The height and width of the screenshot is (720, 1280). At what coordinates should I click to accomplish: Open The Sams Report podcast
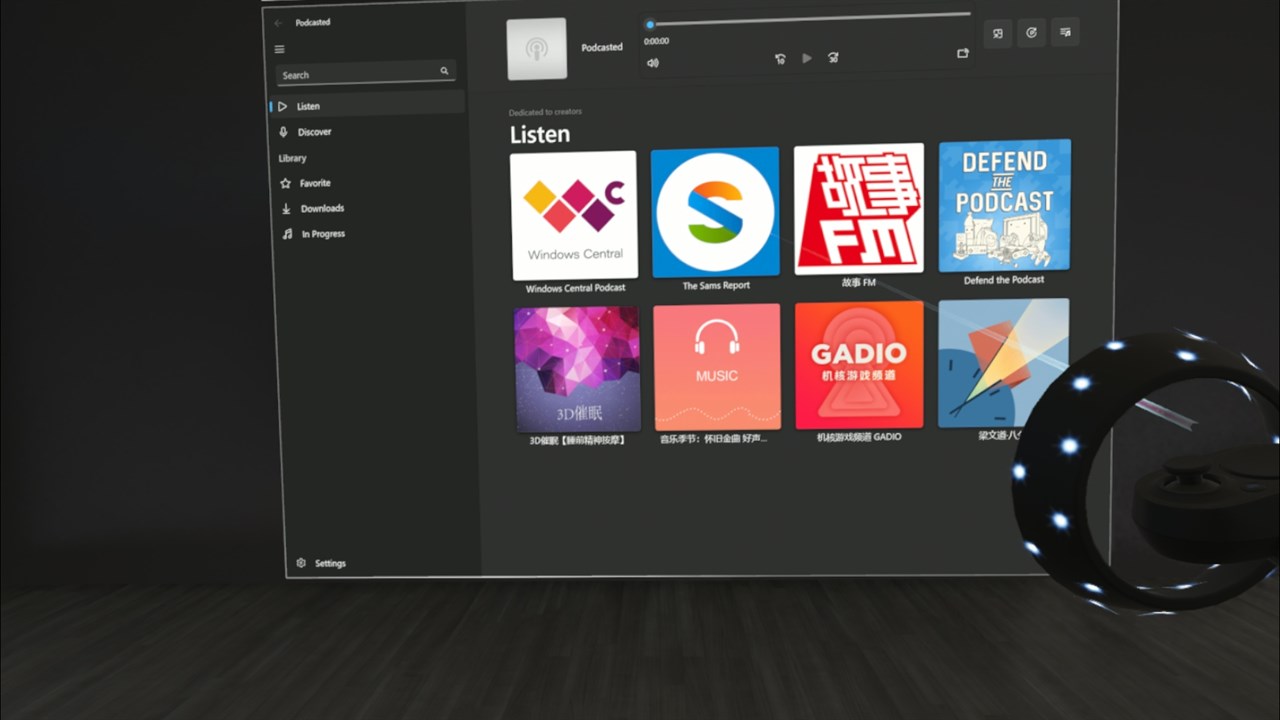click(715, 212)
